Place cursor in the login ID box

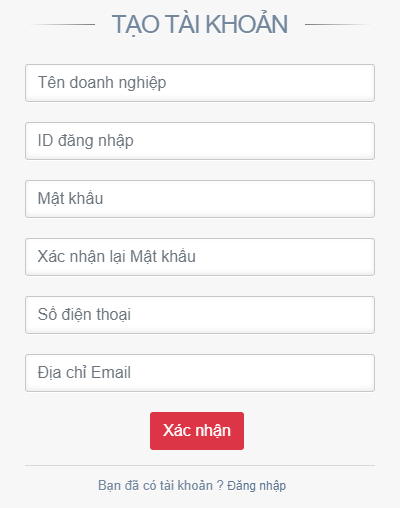(x=200, y=141)
